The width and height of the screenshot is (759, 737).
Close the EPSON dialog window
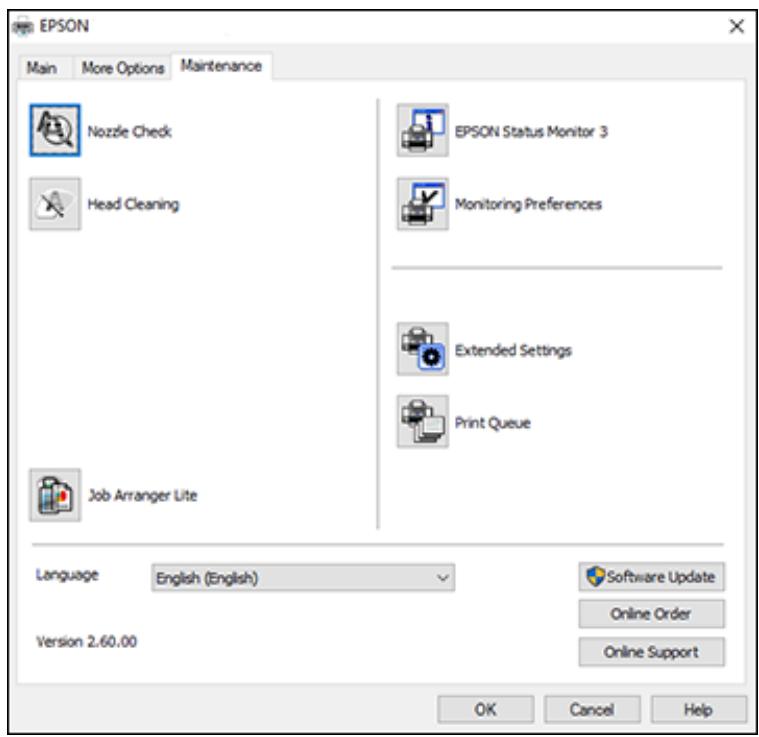click(x=737, y=26)
